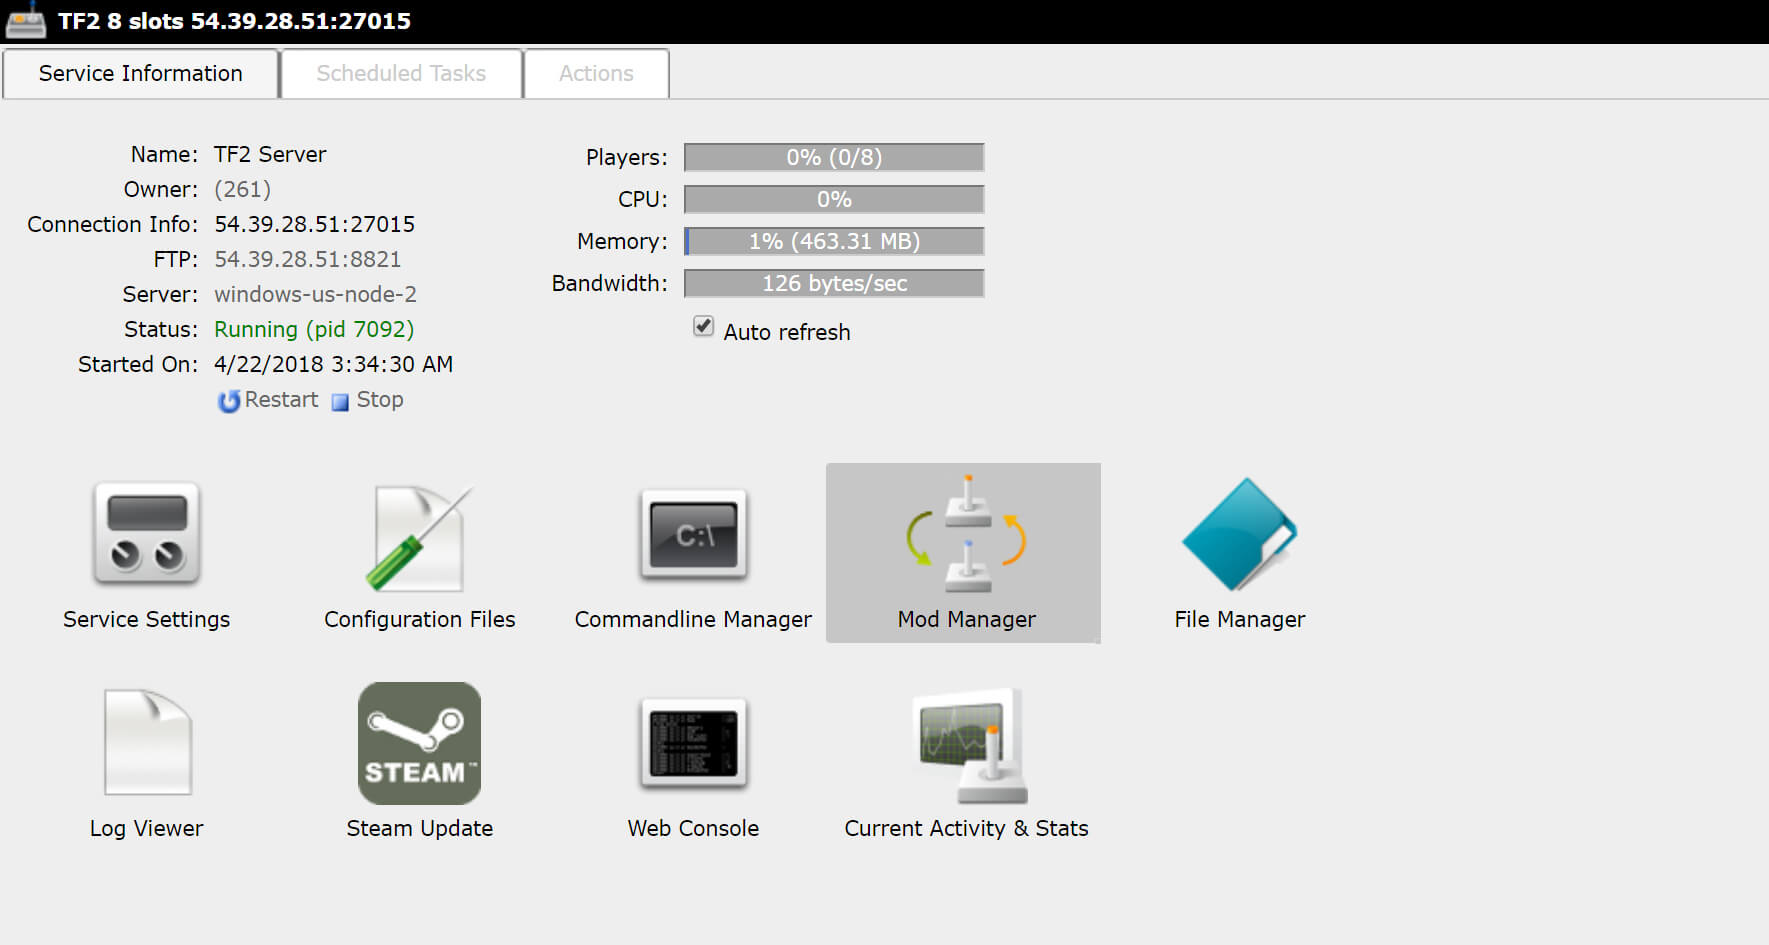
Task: Run the Steam Update icon
Action: pos(419,743)
